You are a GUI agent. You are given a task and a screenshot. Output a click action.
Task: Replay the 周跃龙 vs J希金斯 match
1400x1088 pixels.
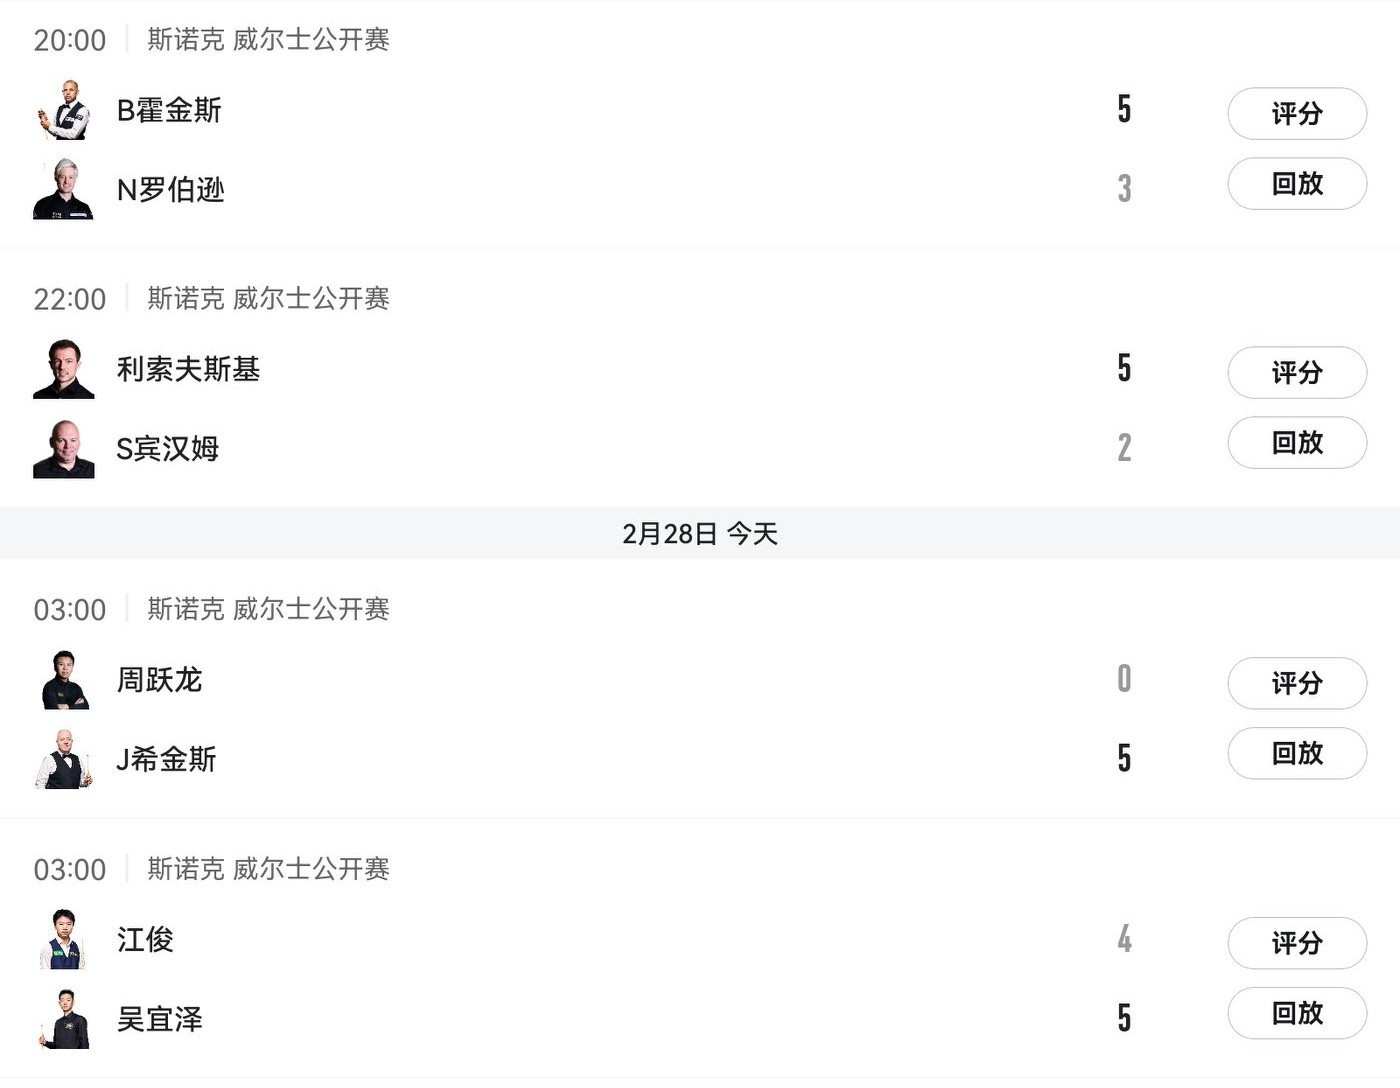pos(1296,754)
